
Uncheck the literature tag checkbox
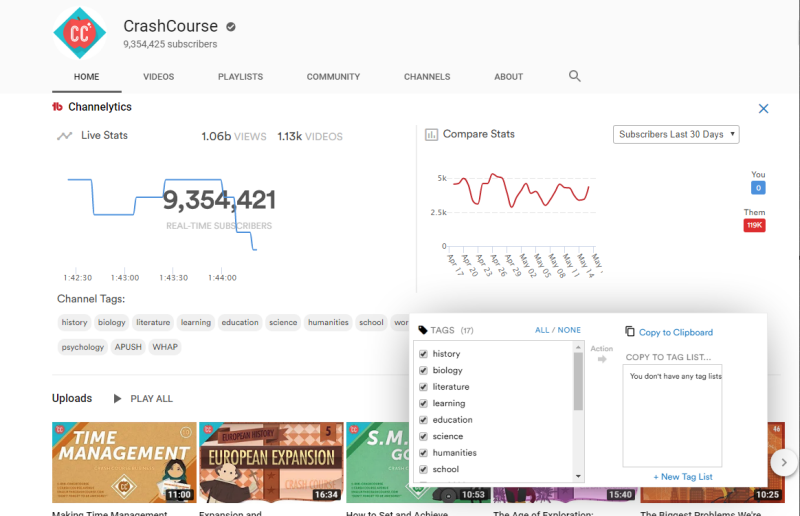[x=423, y=387]
